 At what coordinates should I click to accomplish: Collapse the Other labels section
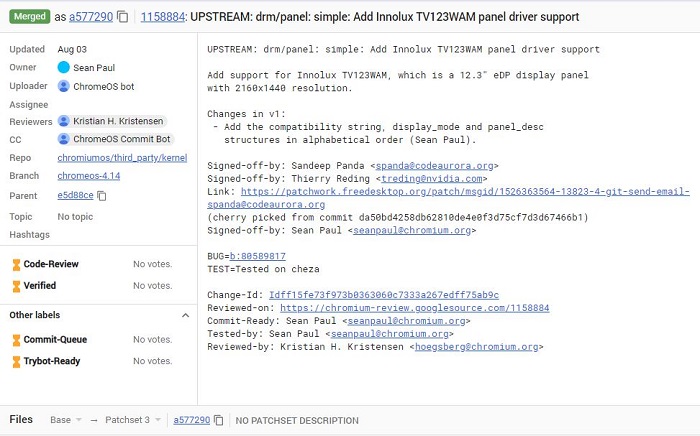pos(185,315)
